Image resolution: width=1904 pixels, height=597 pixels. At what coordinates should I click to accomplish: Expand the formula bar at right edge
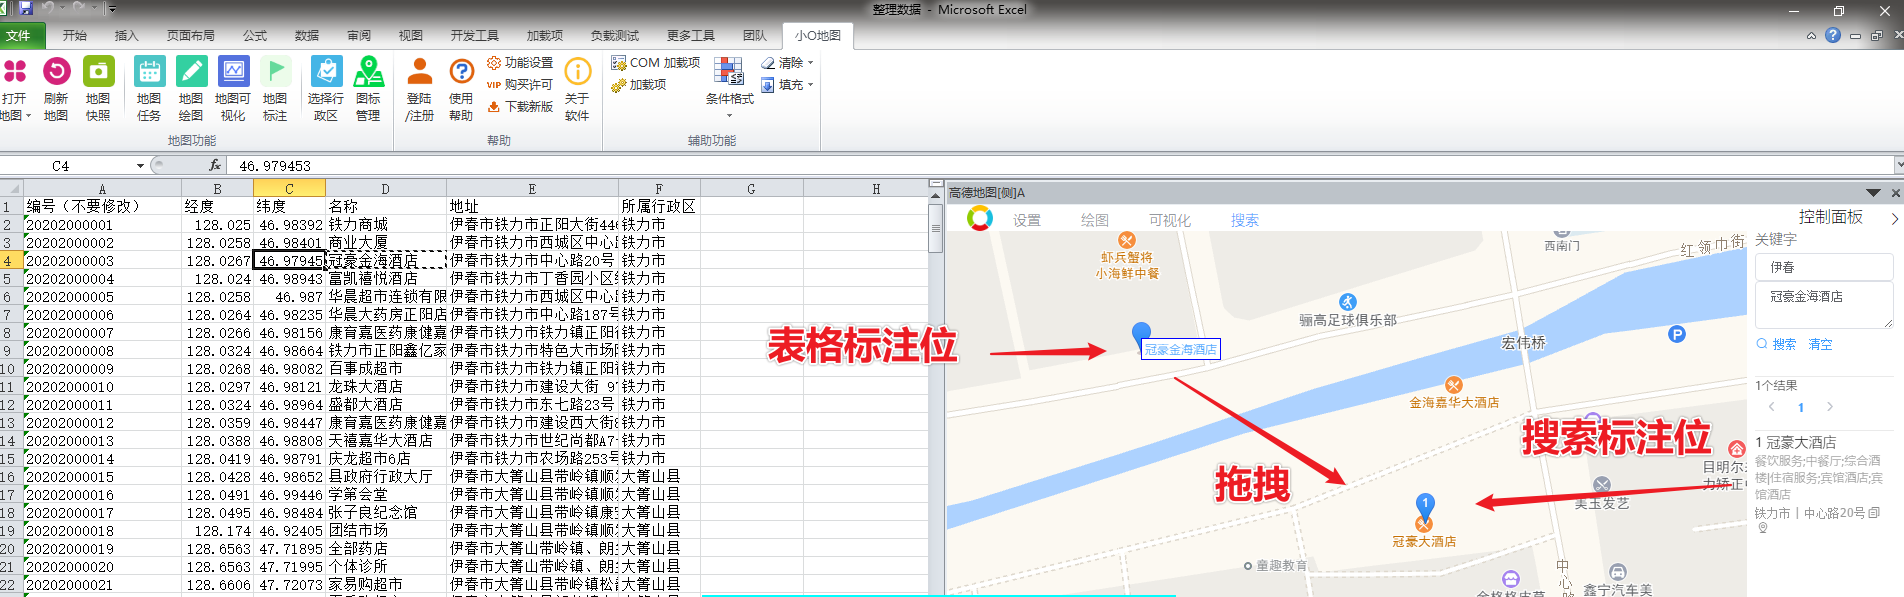[x=1898, y=165]
